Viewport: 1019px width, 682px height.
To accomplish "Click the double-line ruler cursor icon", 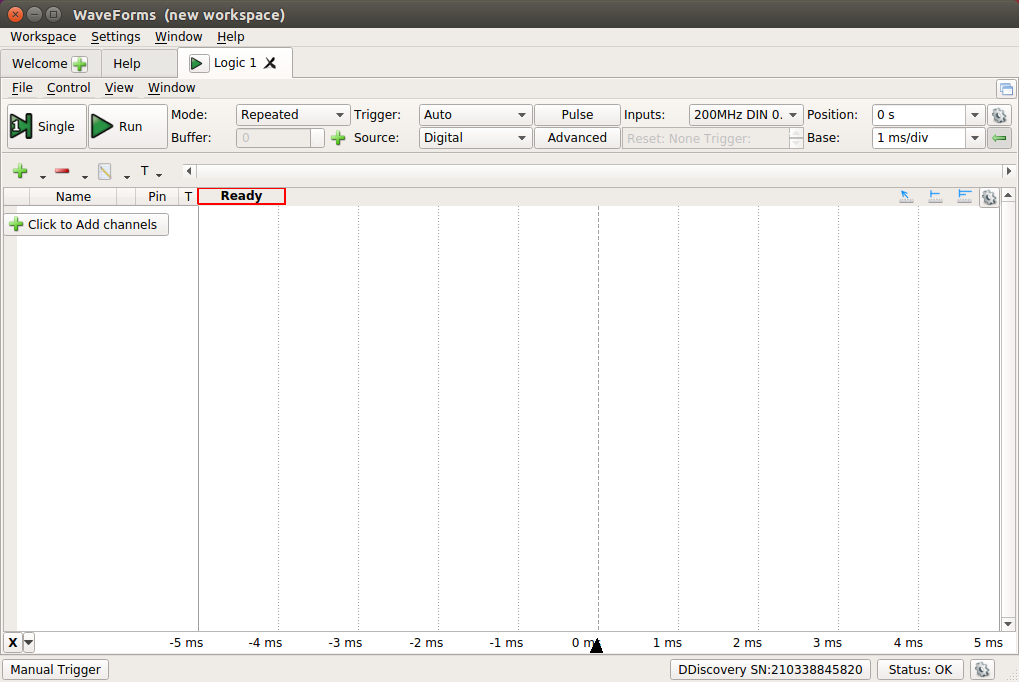I will [964, 196].
